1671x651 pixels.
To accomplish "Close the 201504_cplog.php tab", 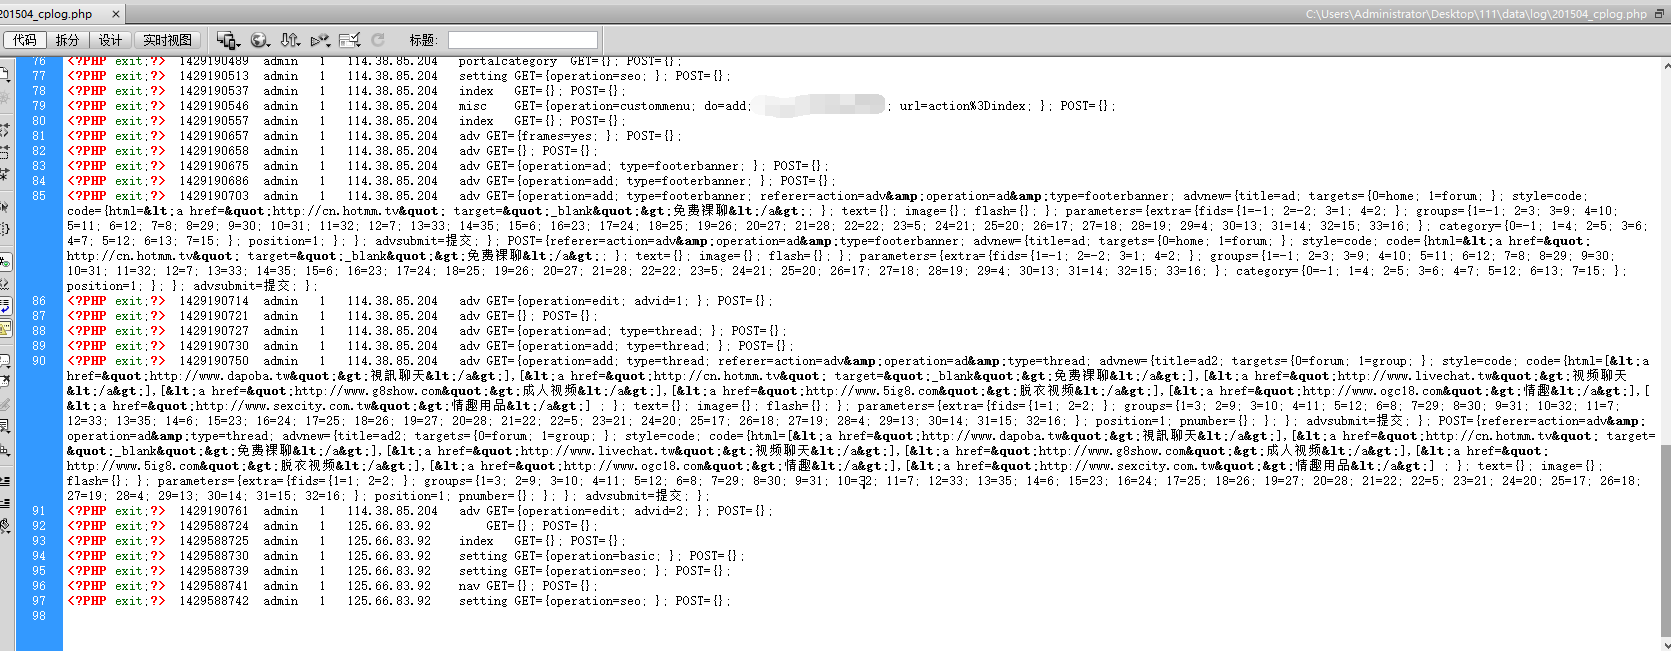I will [x=116, y=14].
